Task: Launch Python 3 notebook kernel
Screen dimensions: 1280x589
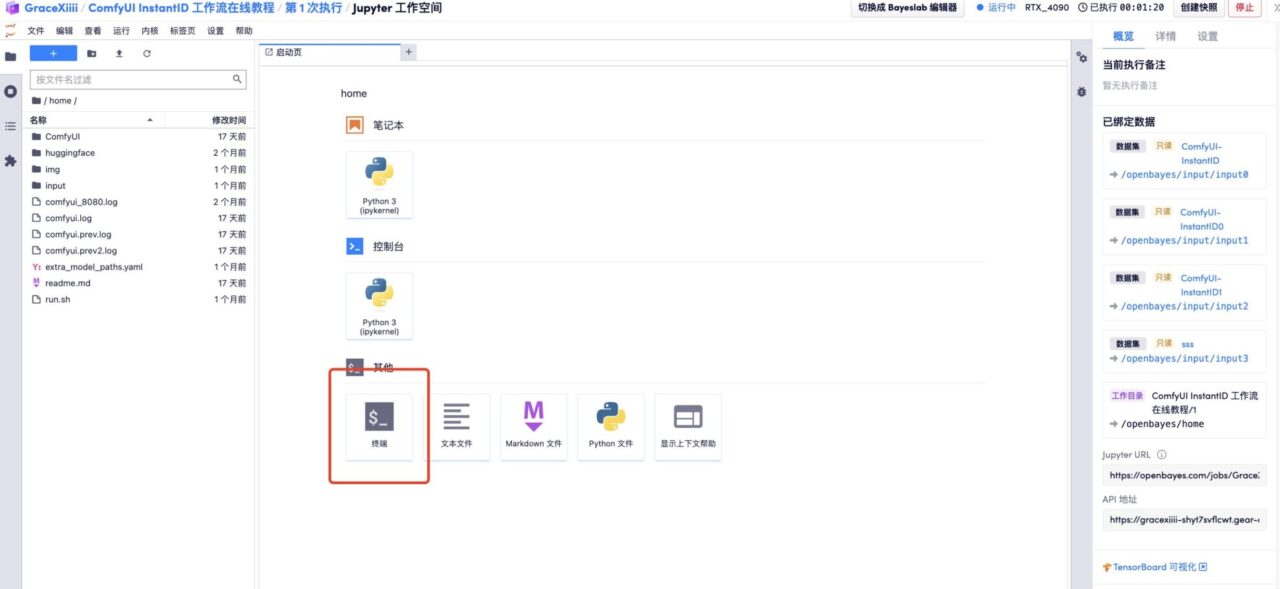Action: pos(379,184)
